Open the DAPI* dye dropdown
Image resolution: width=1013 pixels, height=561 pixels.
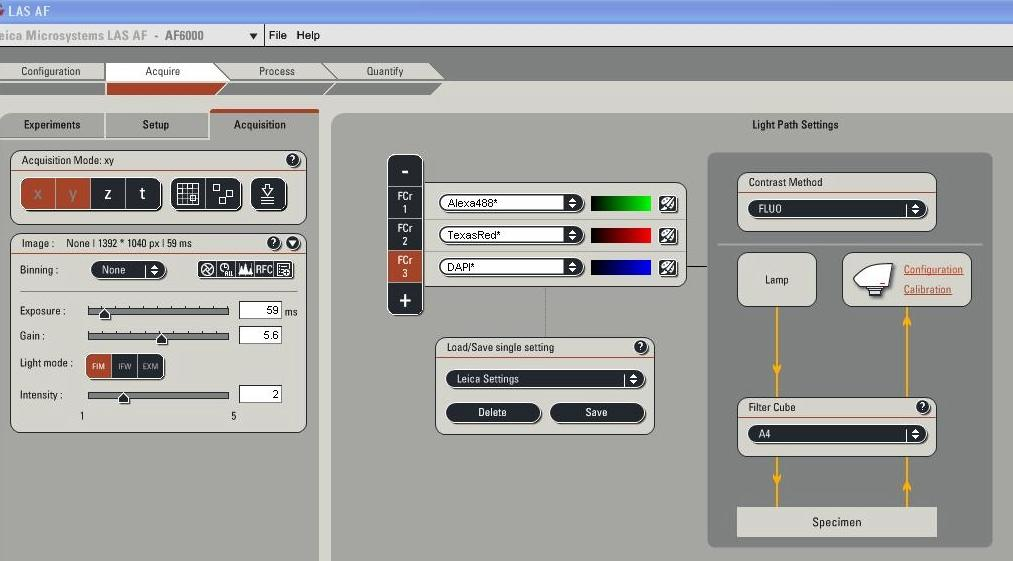[511, 267]
